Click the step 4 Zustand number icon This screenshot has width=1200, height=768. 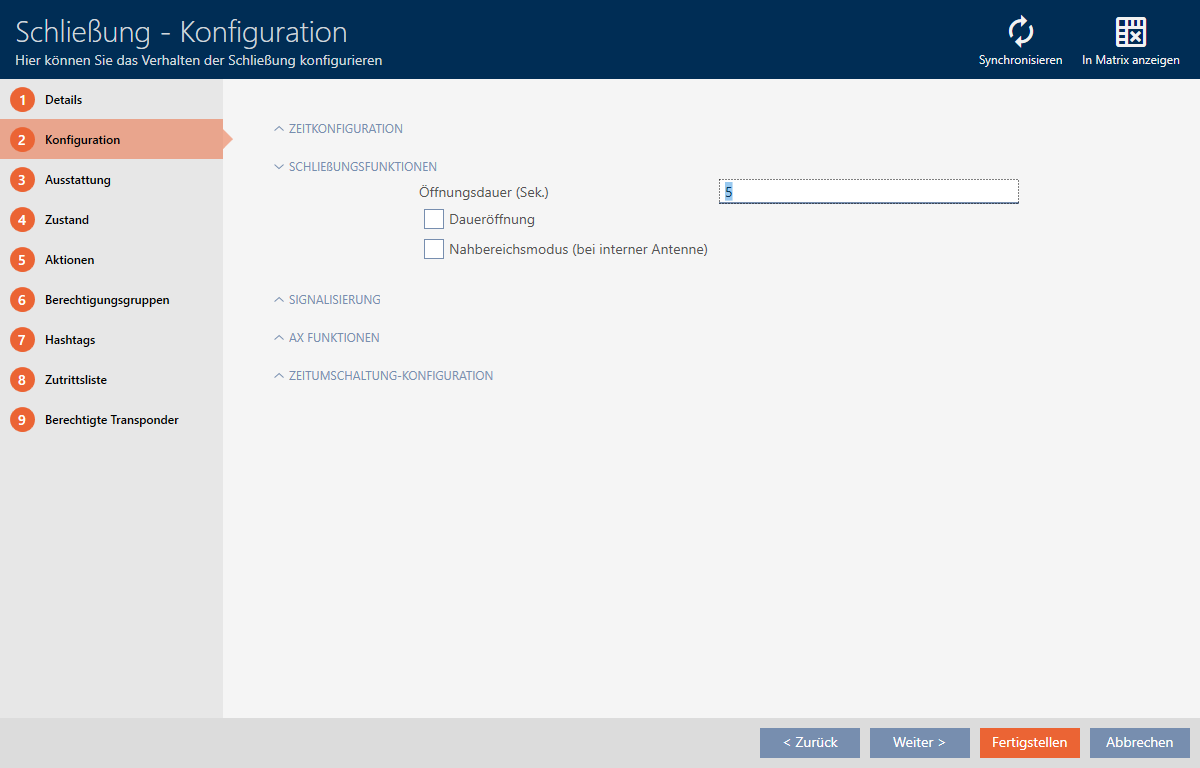[22, 220]
